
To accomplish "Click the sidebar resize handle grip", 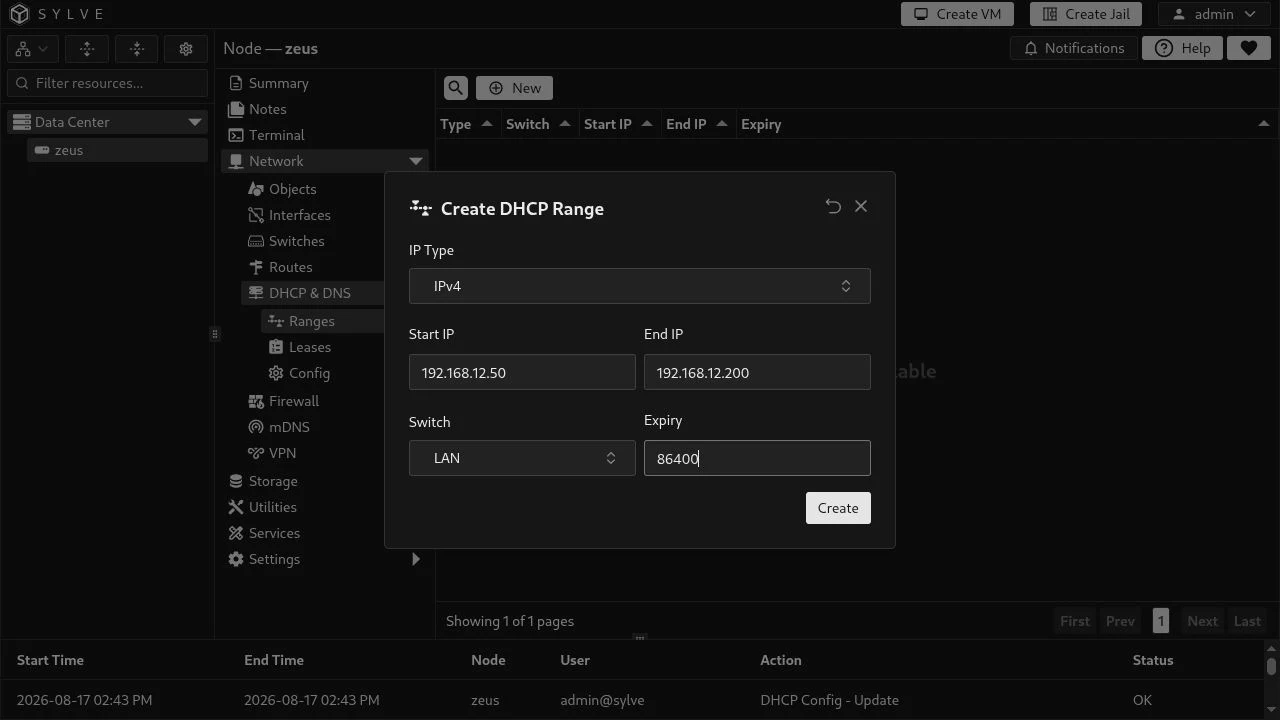I will tap(214, 334).
